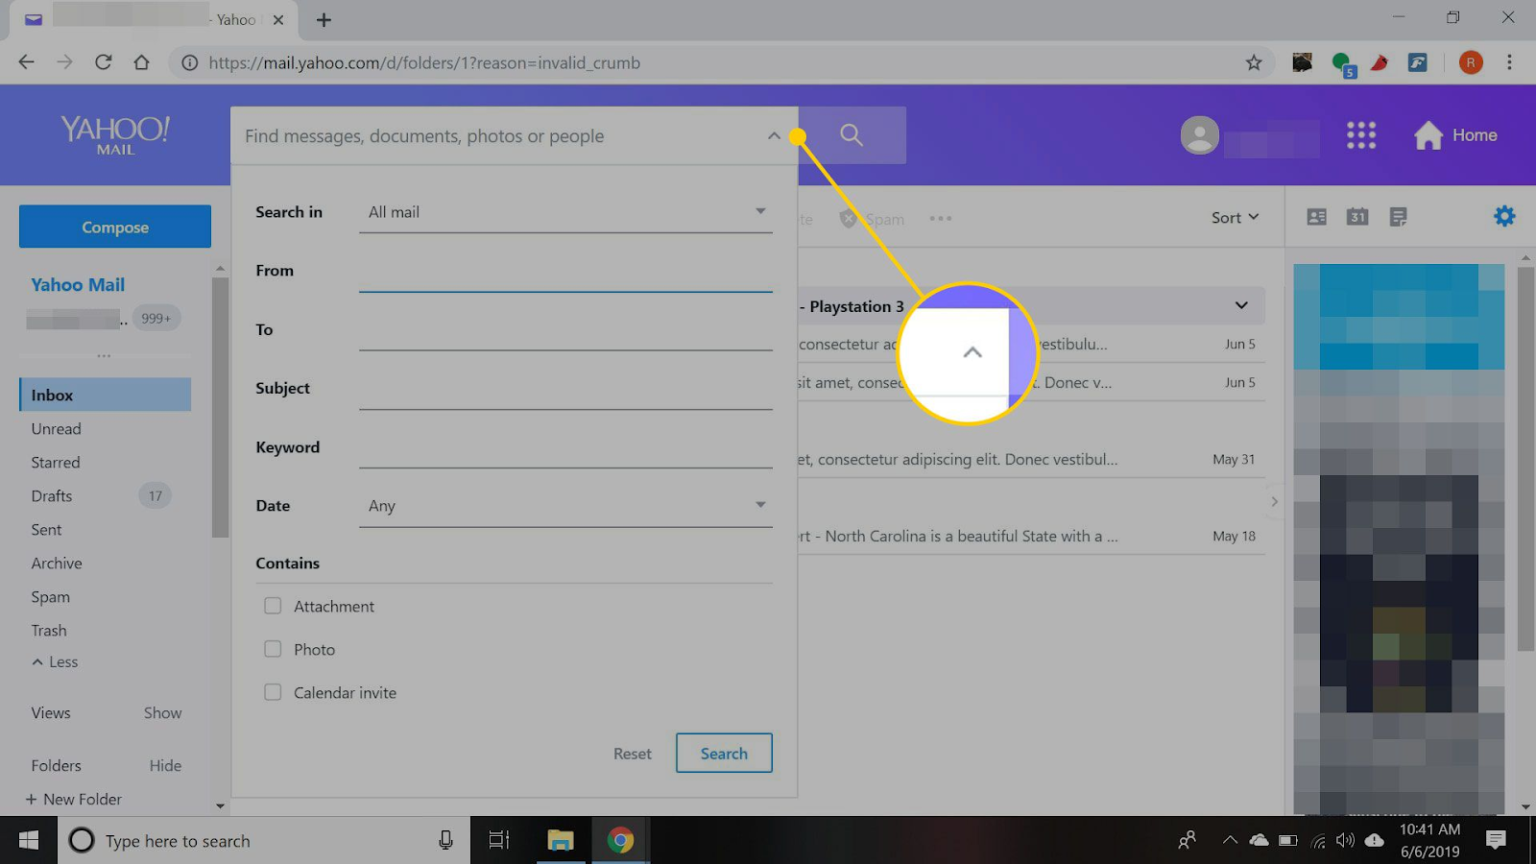Open the 'Search in' All mail dropdown
This screenshot has height=864, width=1536.
[x=761, y=211]
